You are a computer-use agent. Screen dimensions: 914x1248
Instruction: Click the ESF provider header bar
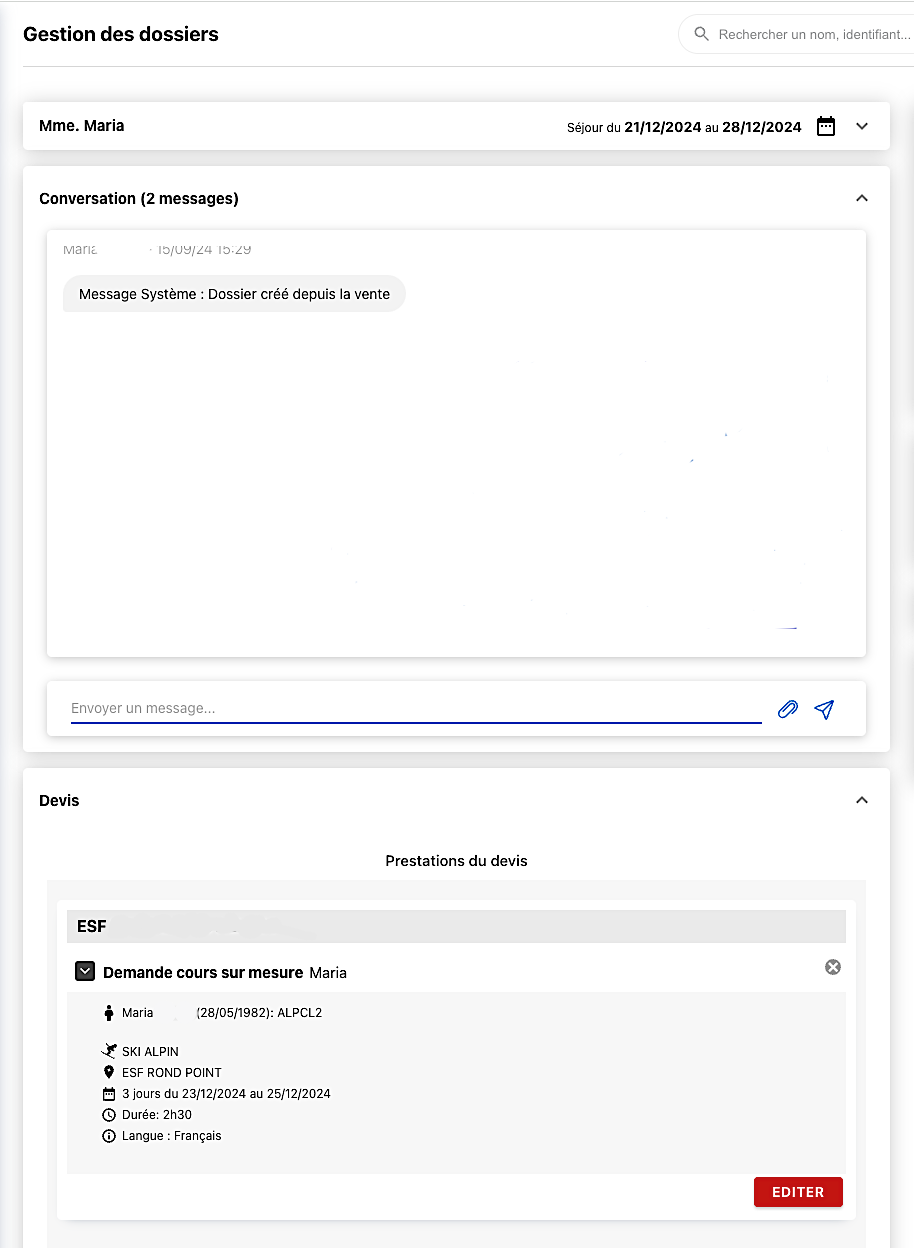(456, 926)
